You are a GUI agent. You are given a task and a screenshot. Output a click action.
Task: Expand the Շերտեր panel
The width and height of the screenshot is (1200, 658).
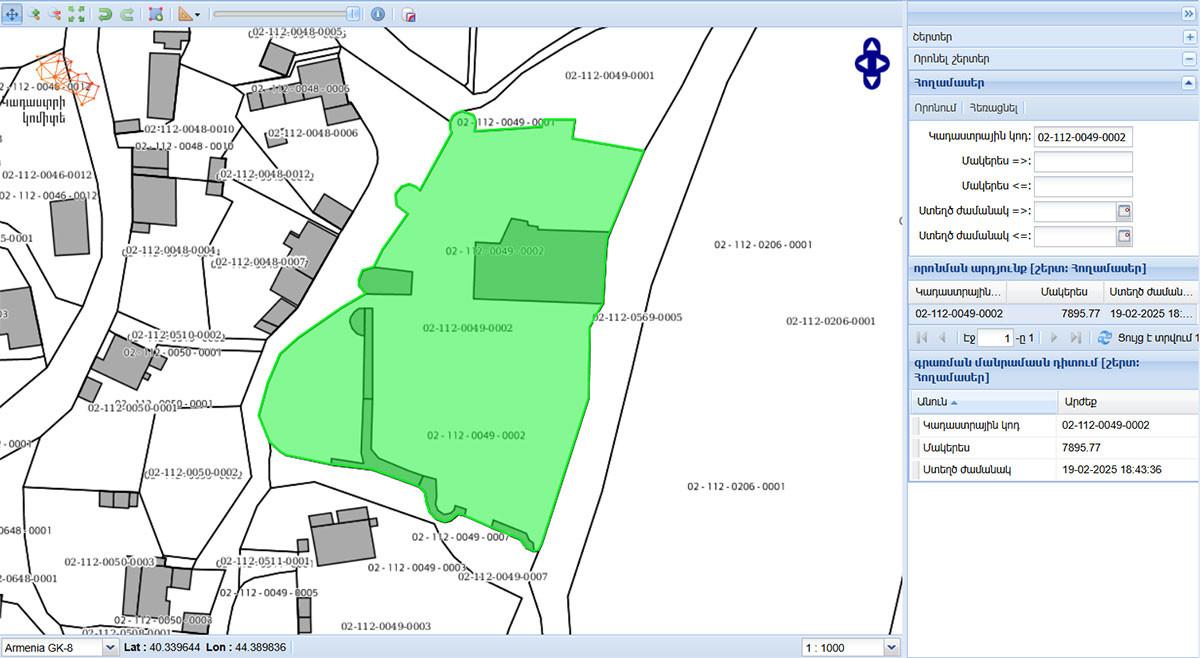click(1189, 36)
